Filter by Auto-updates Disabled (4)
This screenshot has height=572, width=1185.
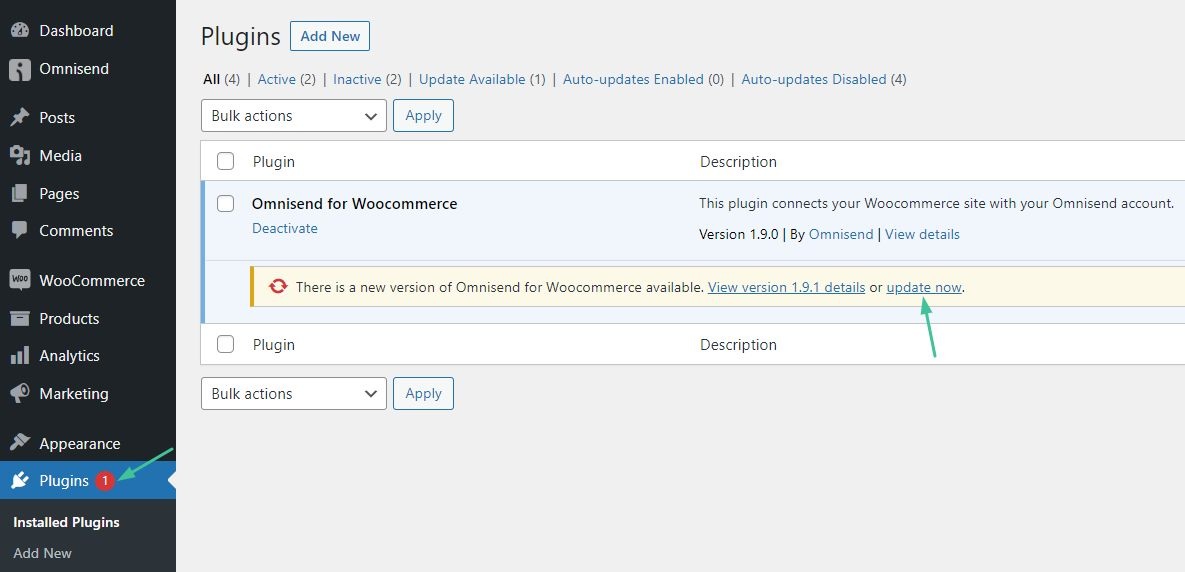pos(824,79)
